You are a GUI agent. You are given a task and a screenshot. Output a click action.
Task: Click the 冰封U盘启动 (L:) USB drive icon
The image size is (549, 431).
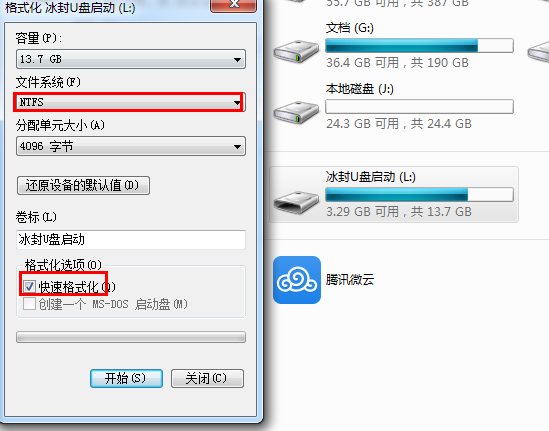[296, 202]
